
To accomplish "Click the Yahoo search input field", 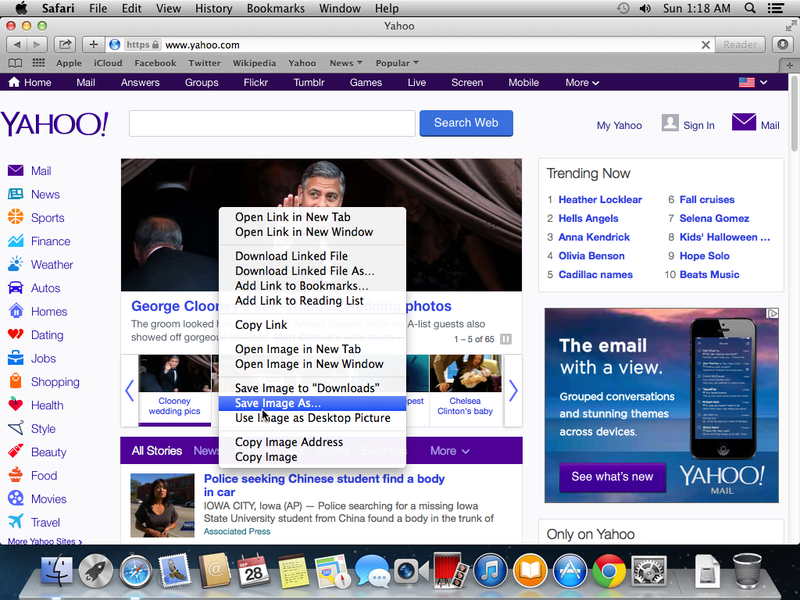I will (x=272, y=123).
